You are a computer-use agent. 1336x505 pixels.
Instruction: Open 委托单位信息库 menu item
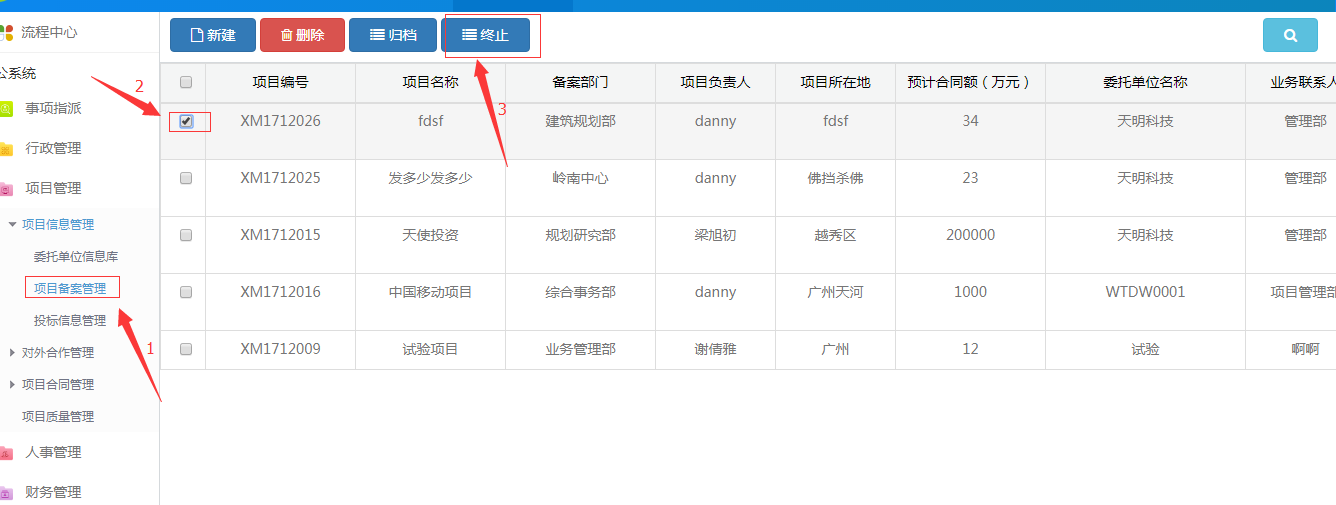pyautogui.click(x=76, y=257)
